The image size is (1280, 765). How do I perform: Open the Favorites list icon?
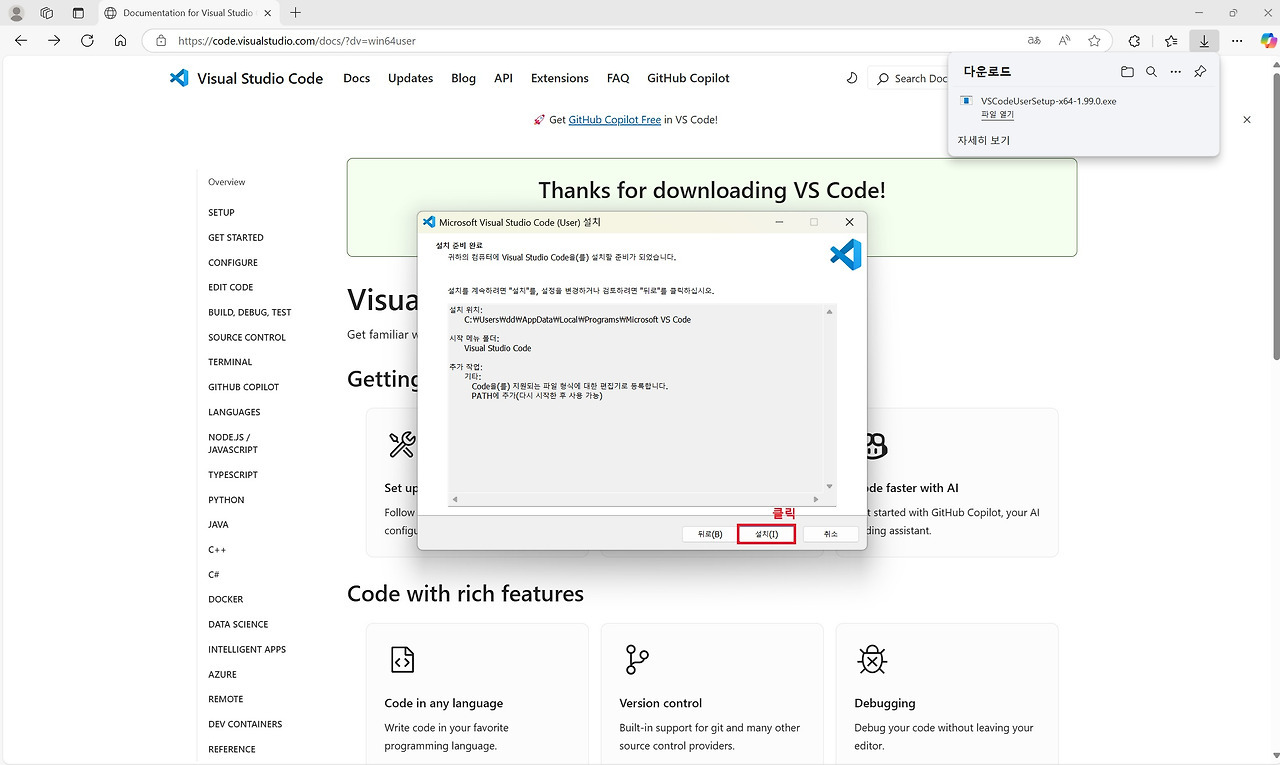pyautogui.click(x=1171, y=41)
